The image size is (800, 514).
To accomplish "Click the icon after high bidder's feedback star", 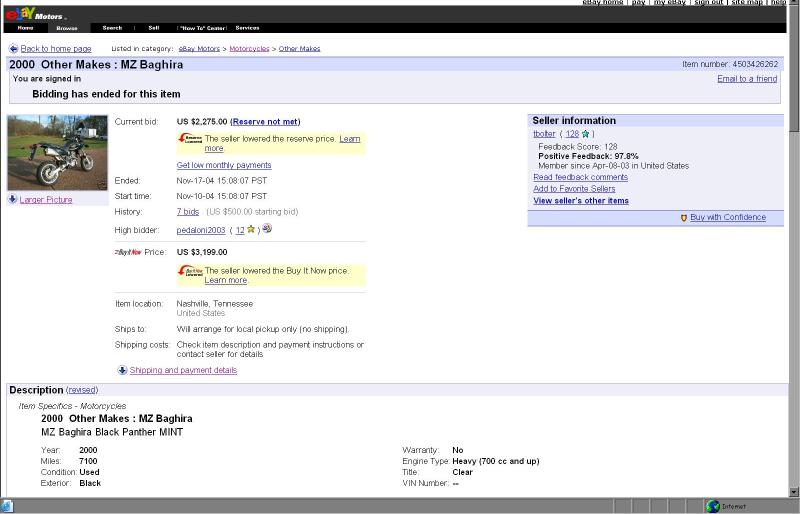I will pos(267,228).
